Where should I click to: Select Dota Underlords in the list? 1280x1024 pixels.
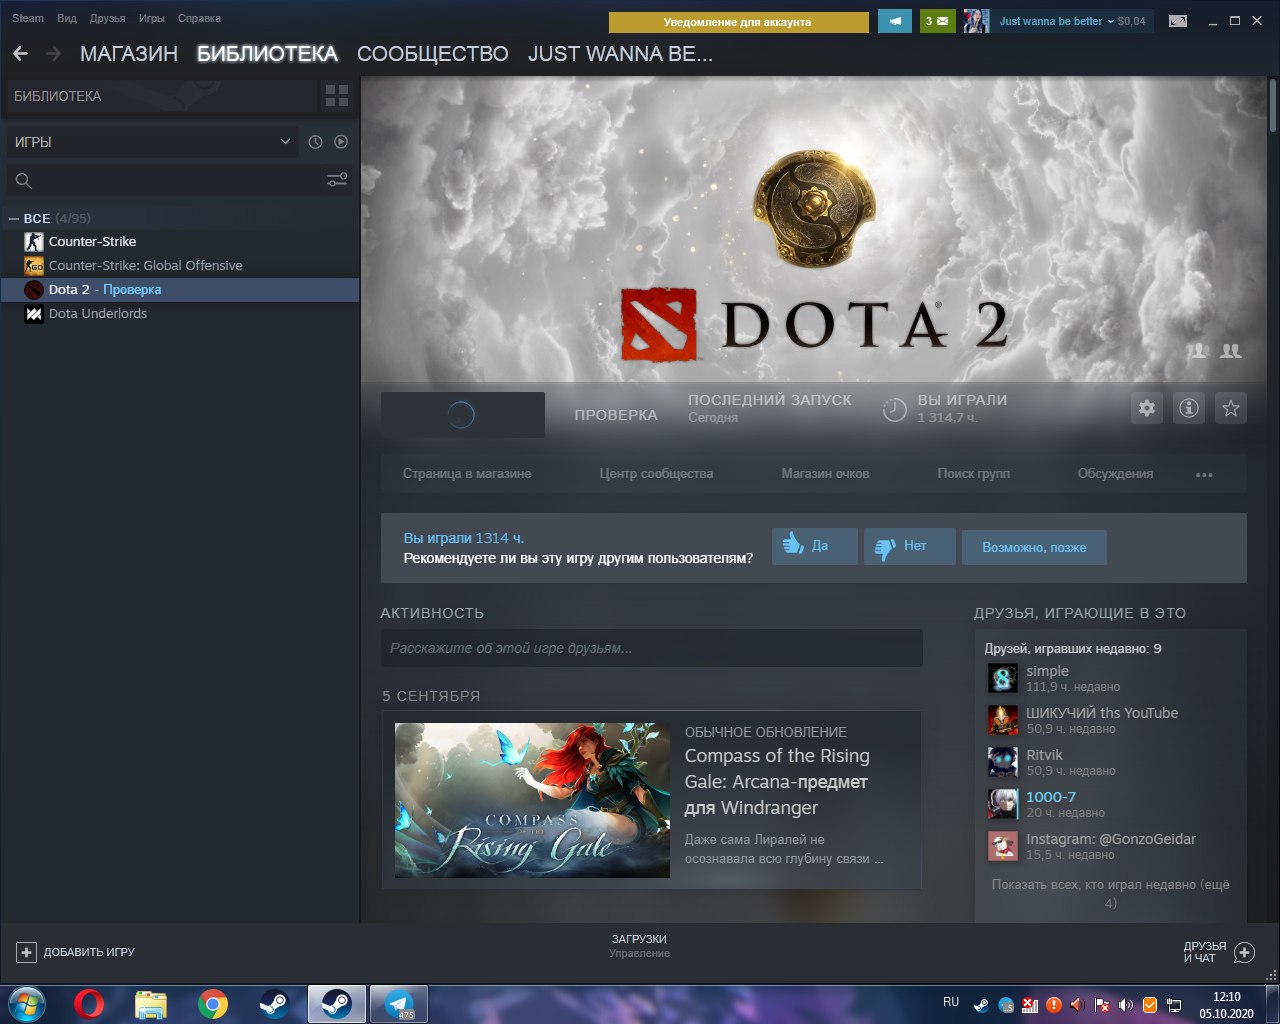click(180, 313)
